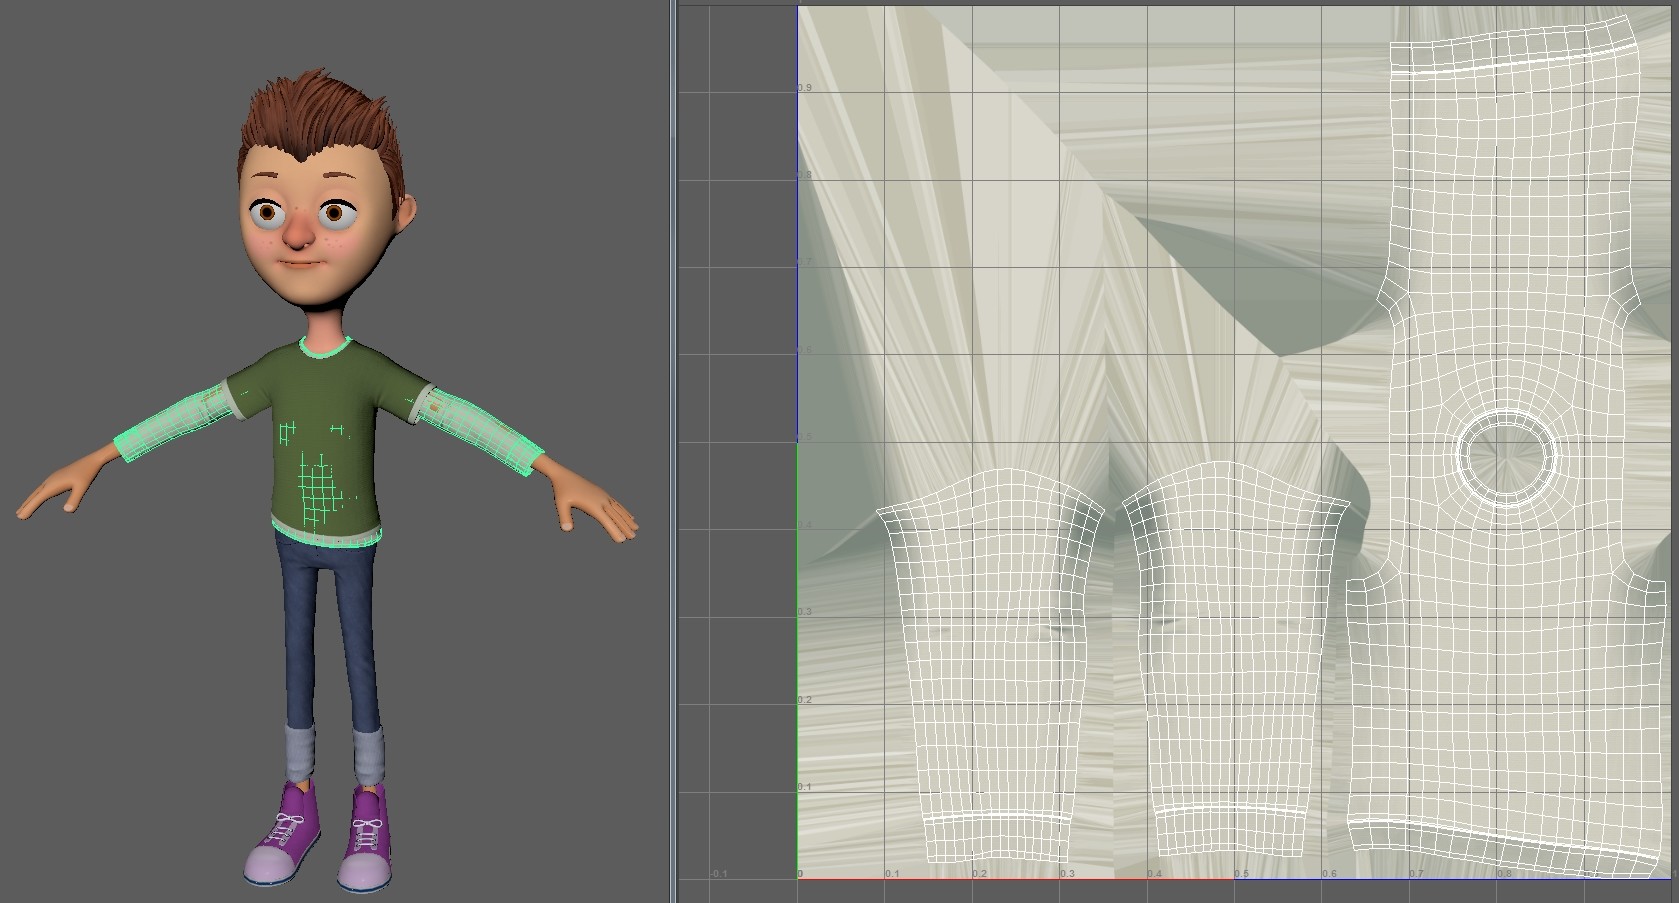Image resolution: width=1679 pixels, height=903 pixels.
Task: Click the -0.1 label on the UV ruler
Action: 718,872
